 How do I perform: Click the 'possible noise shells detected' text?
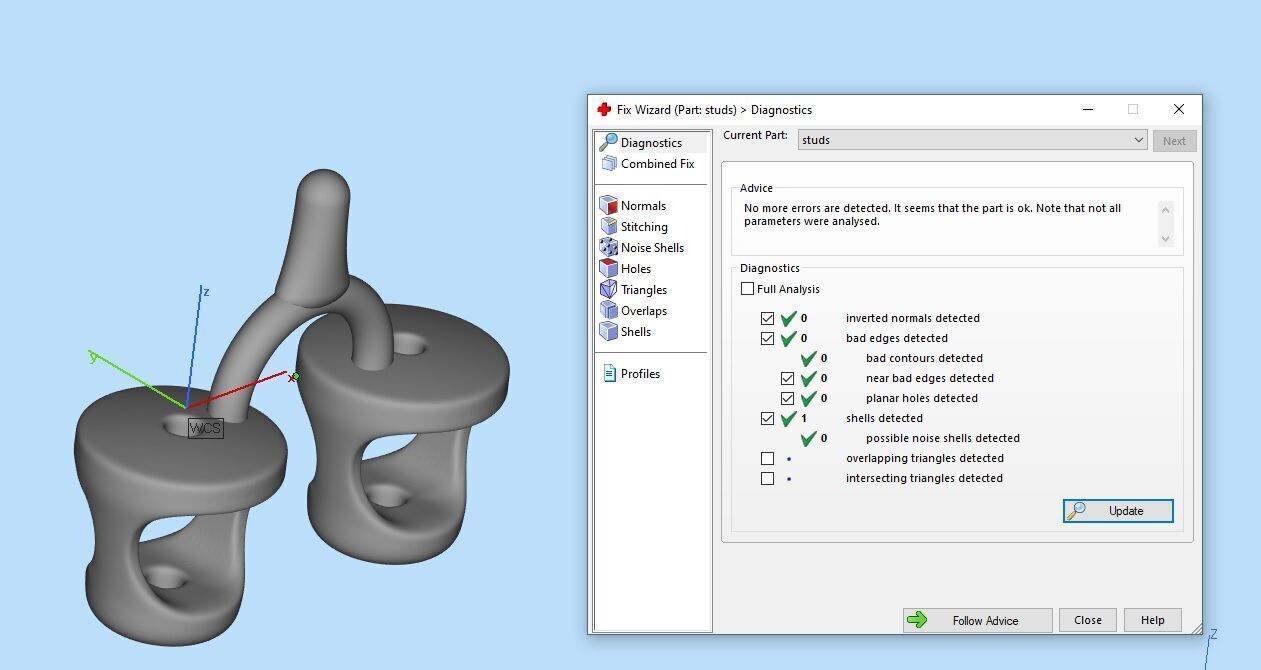[943, 438]
